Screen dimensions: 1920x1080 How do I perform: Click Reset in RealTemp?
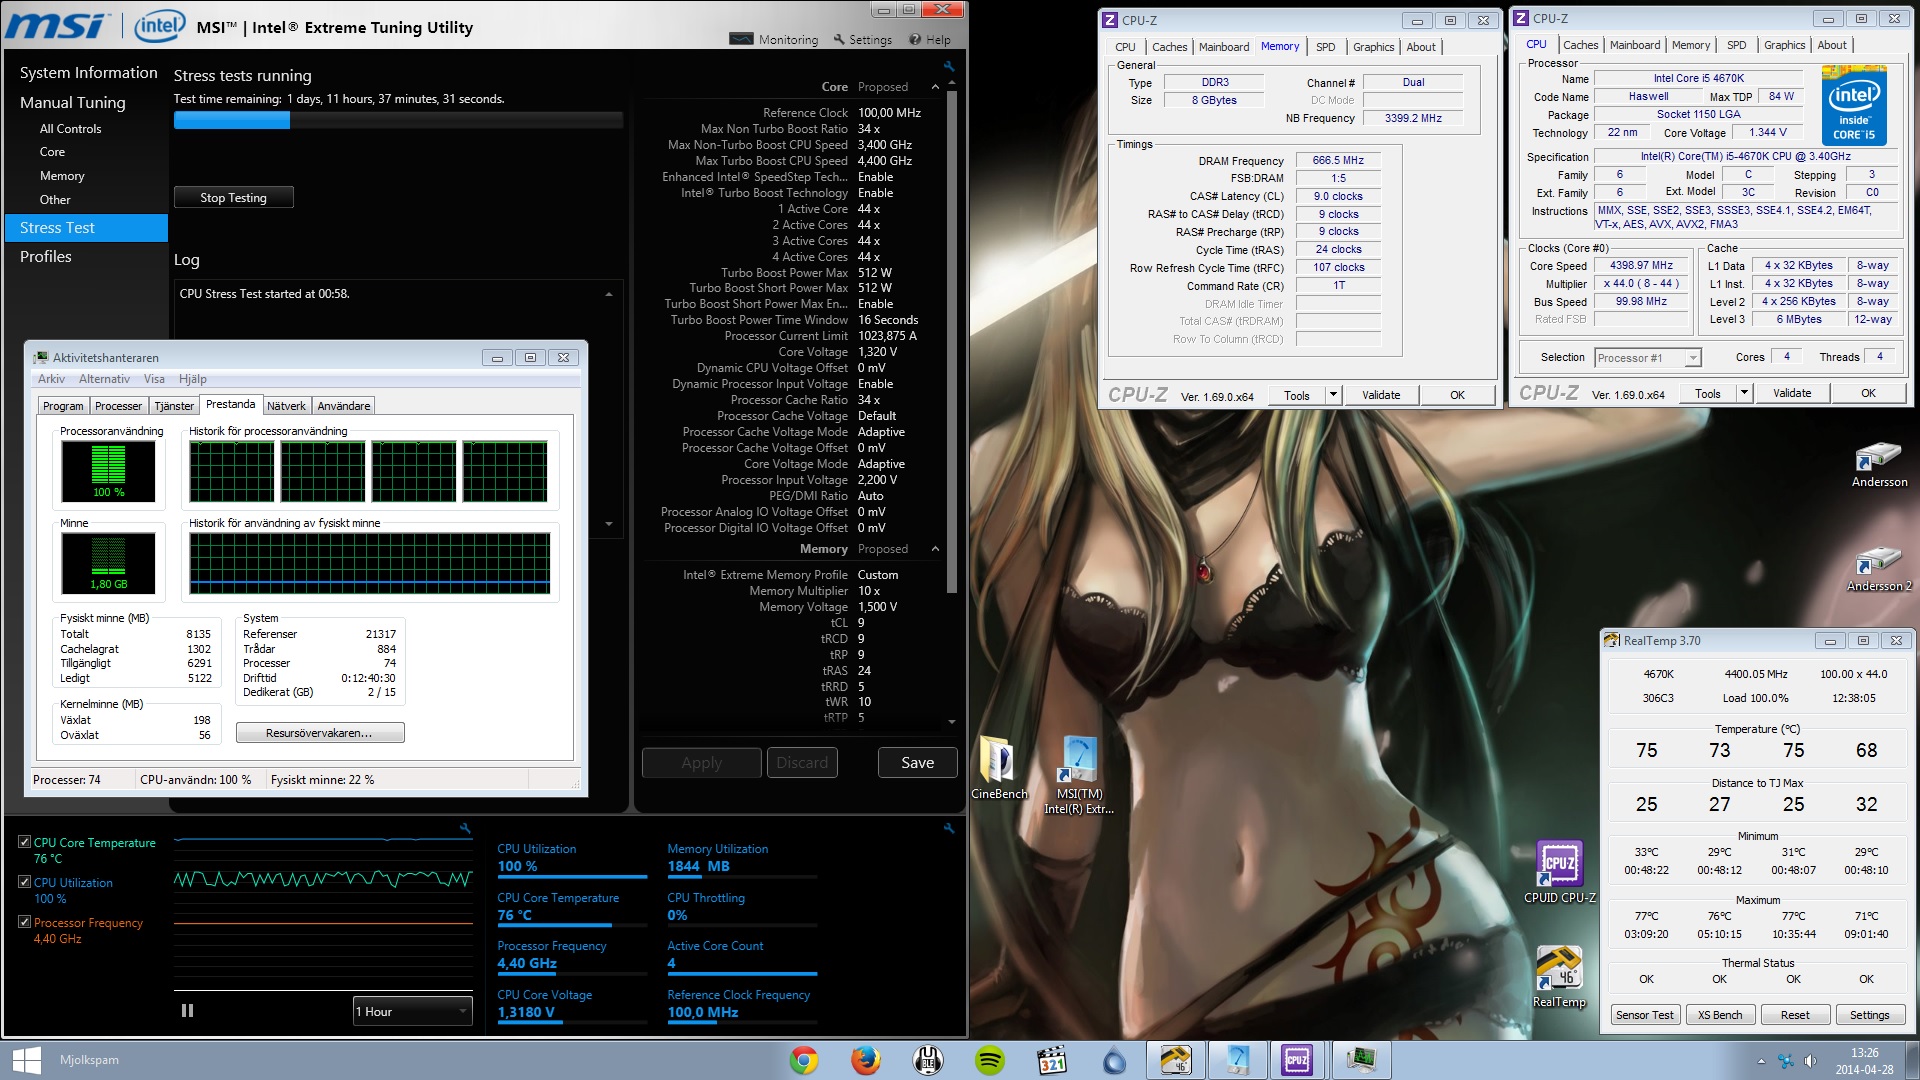pos(1795,1015)
